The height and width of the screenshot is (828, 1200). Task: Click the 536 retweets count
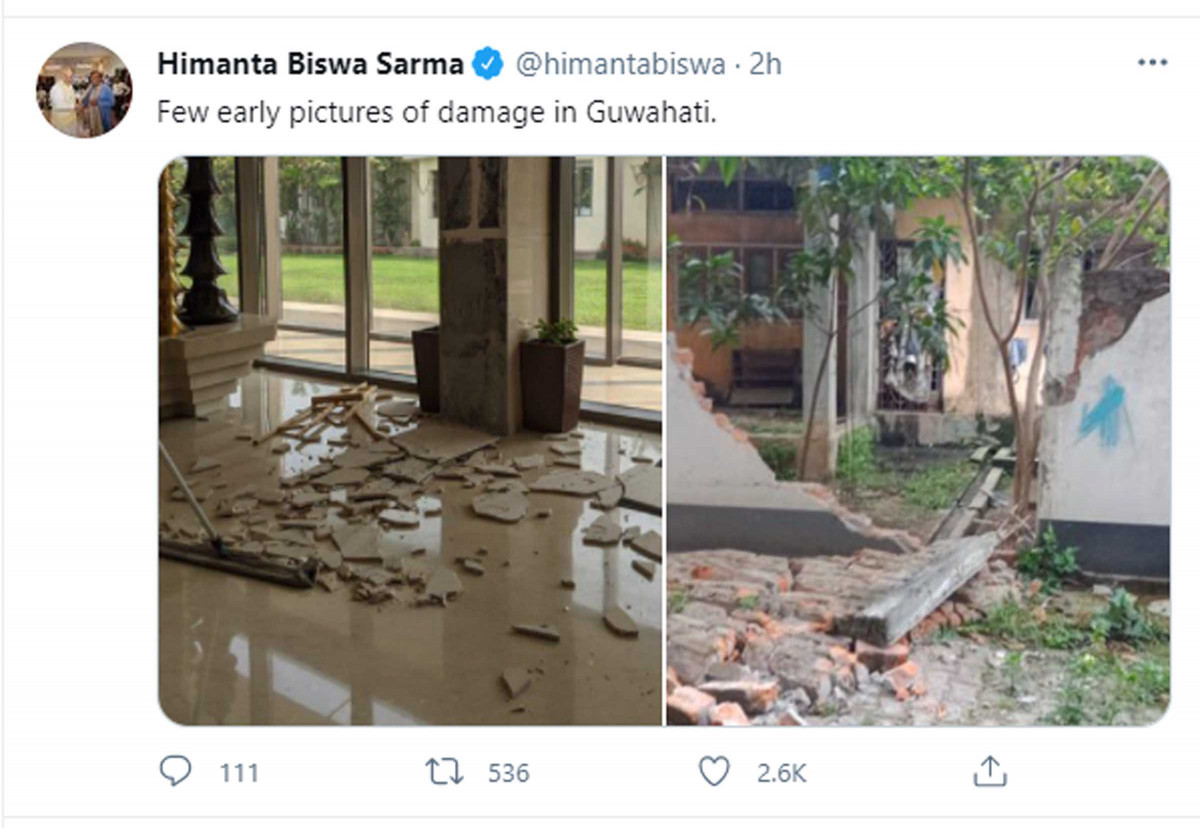[x=508, y=773]
